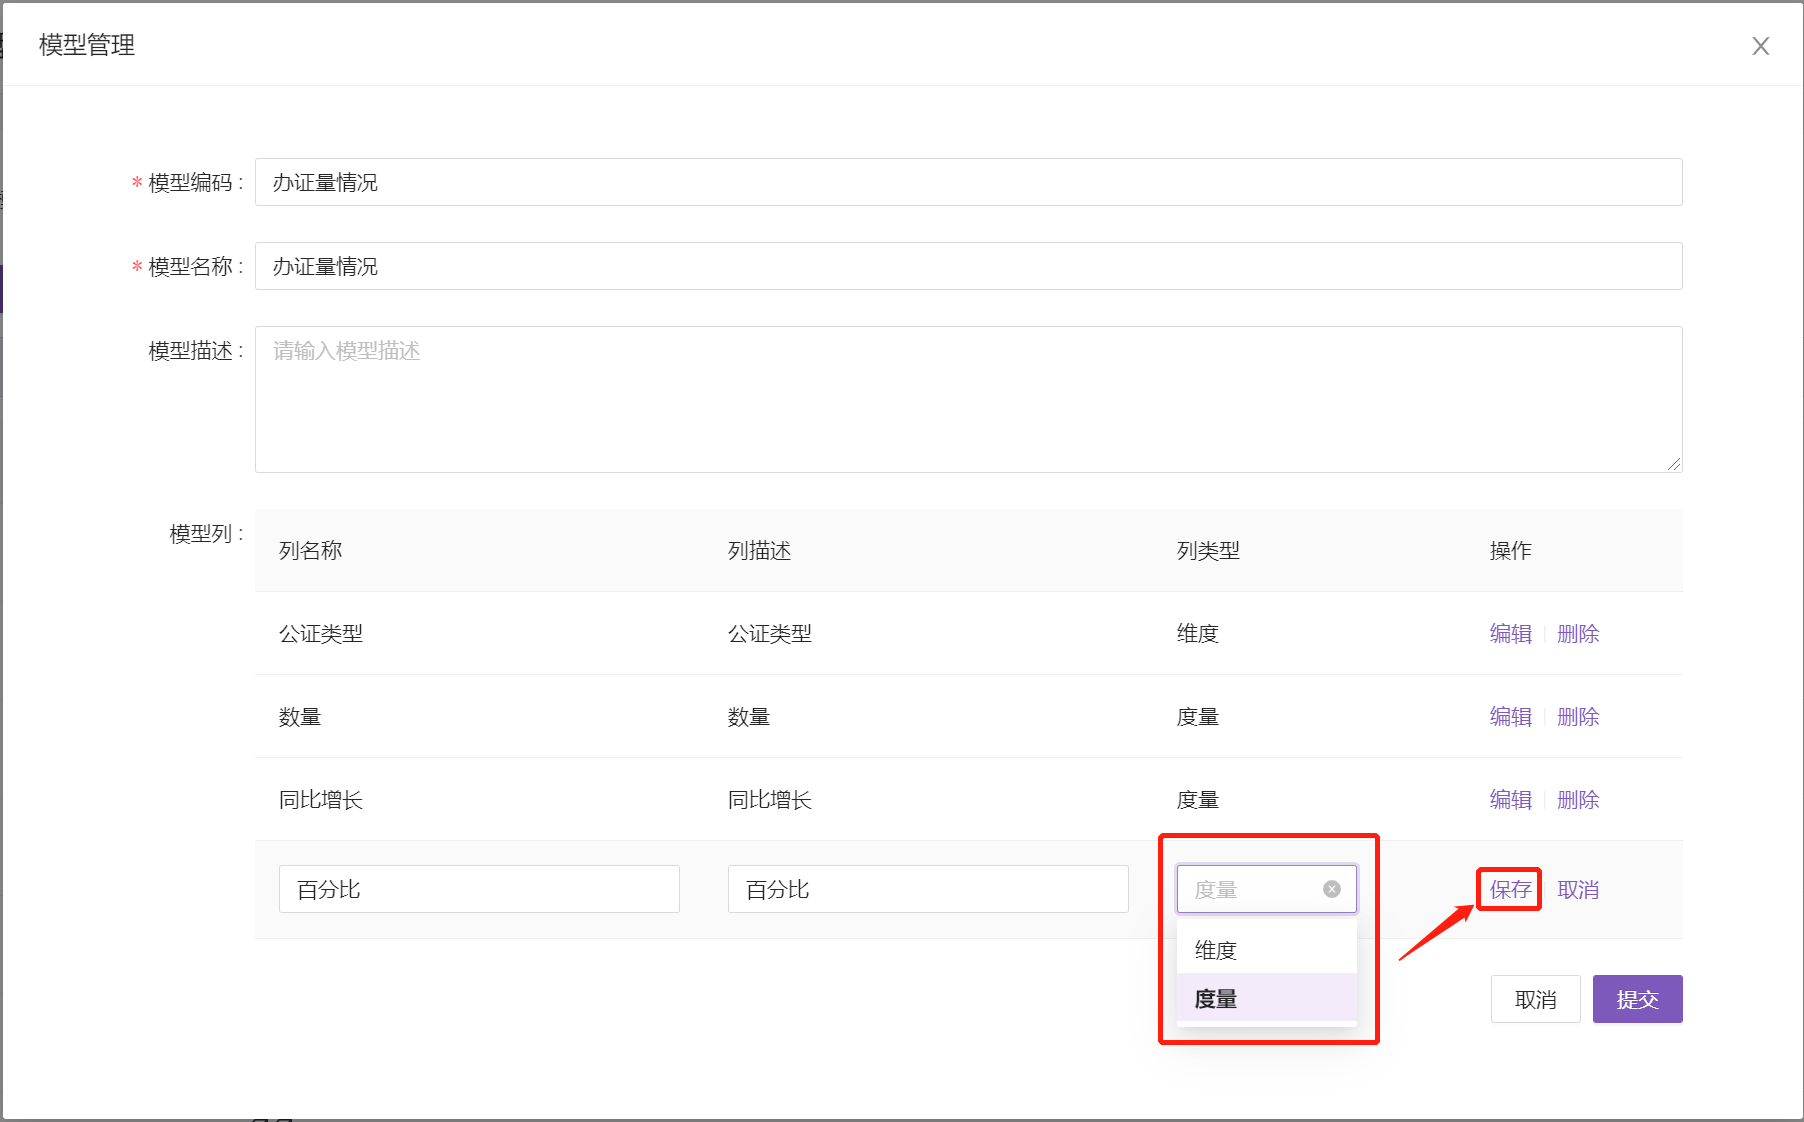Delete the 同比增长 row
The image size is (1804, 1122).
(x=1578, y=800)
